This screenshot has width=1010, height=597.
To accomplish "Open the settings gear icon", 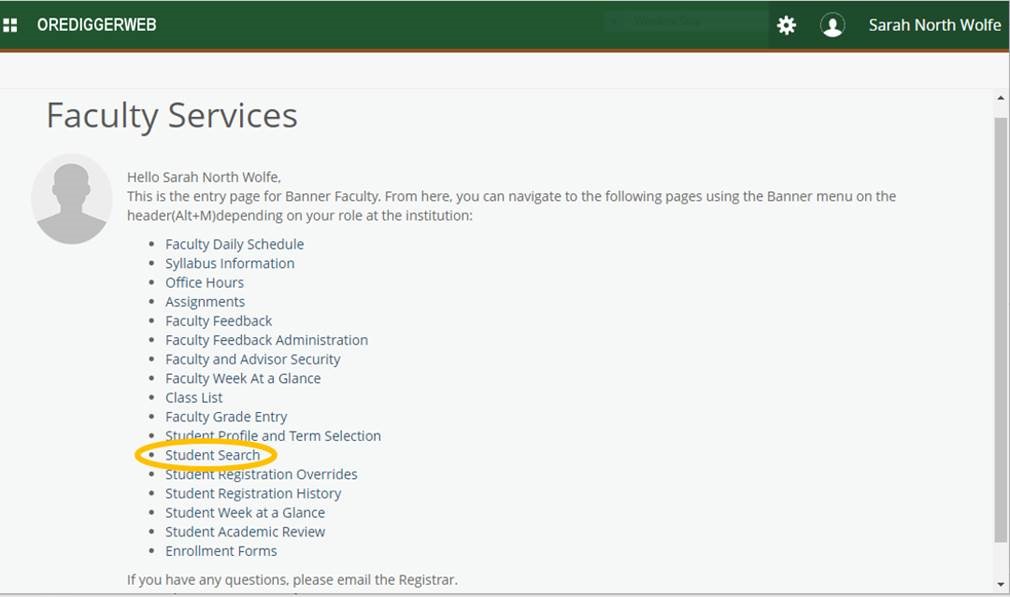I will pos(787,26).
